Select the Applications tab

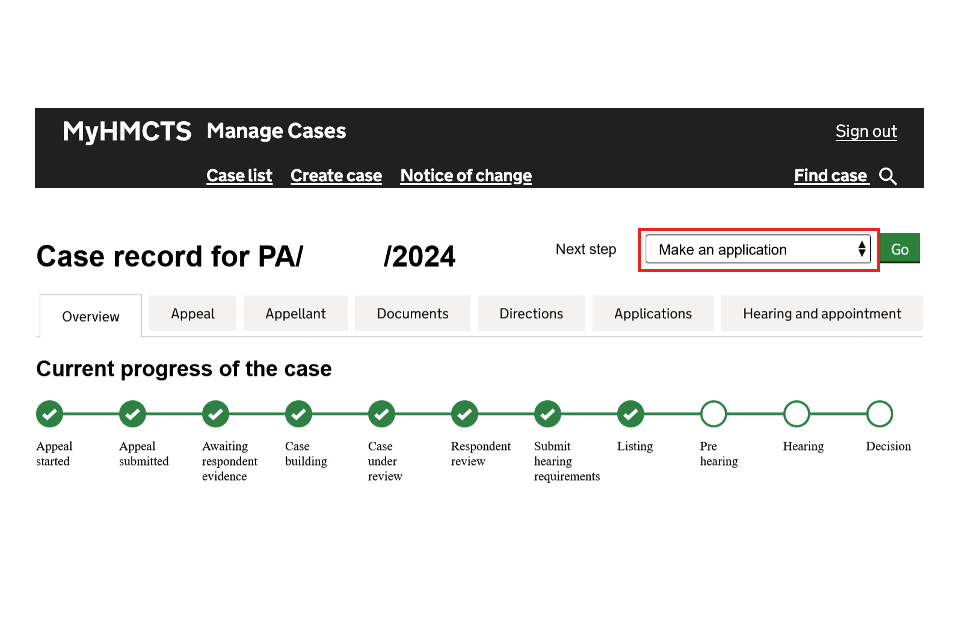(x=653, y=314)
